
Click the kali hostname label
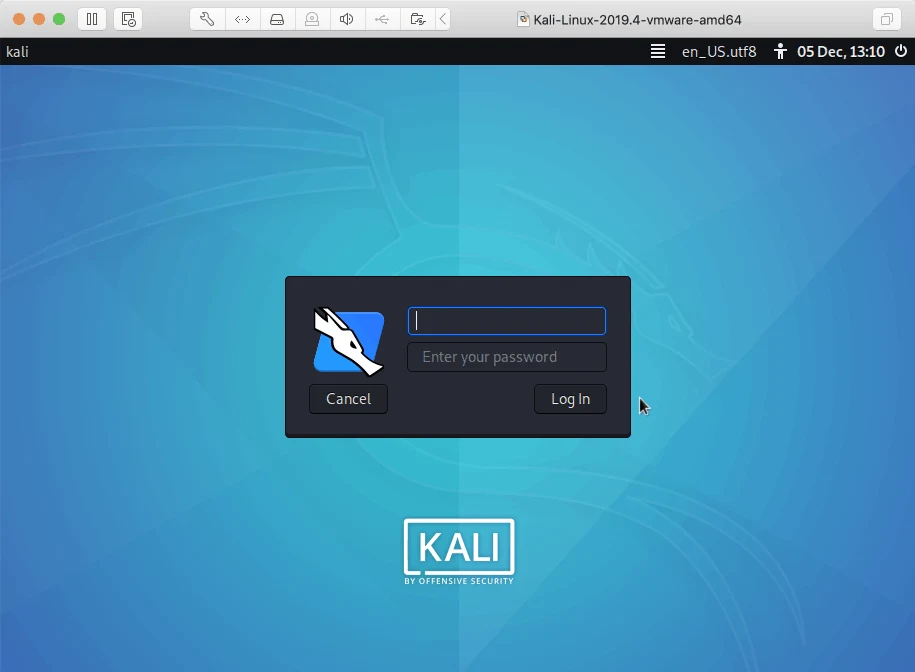[x=17, y=51]
